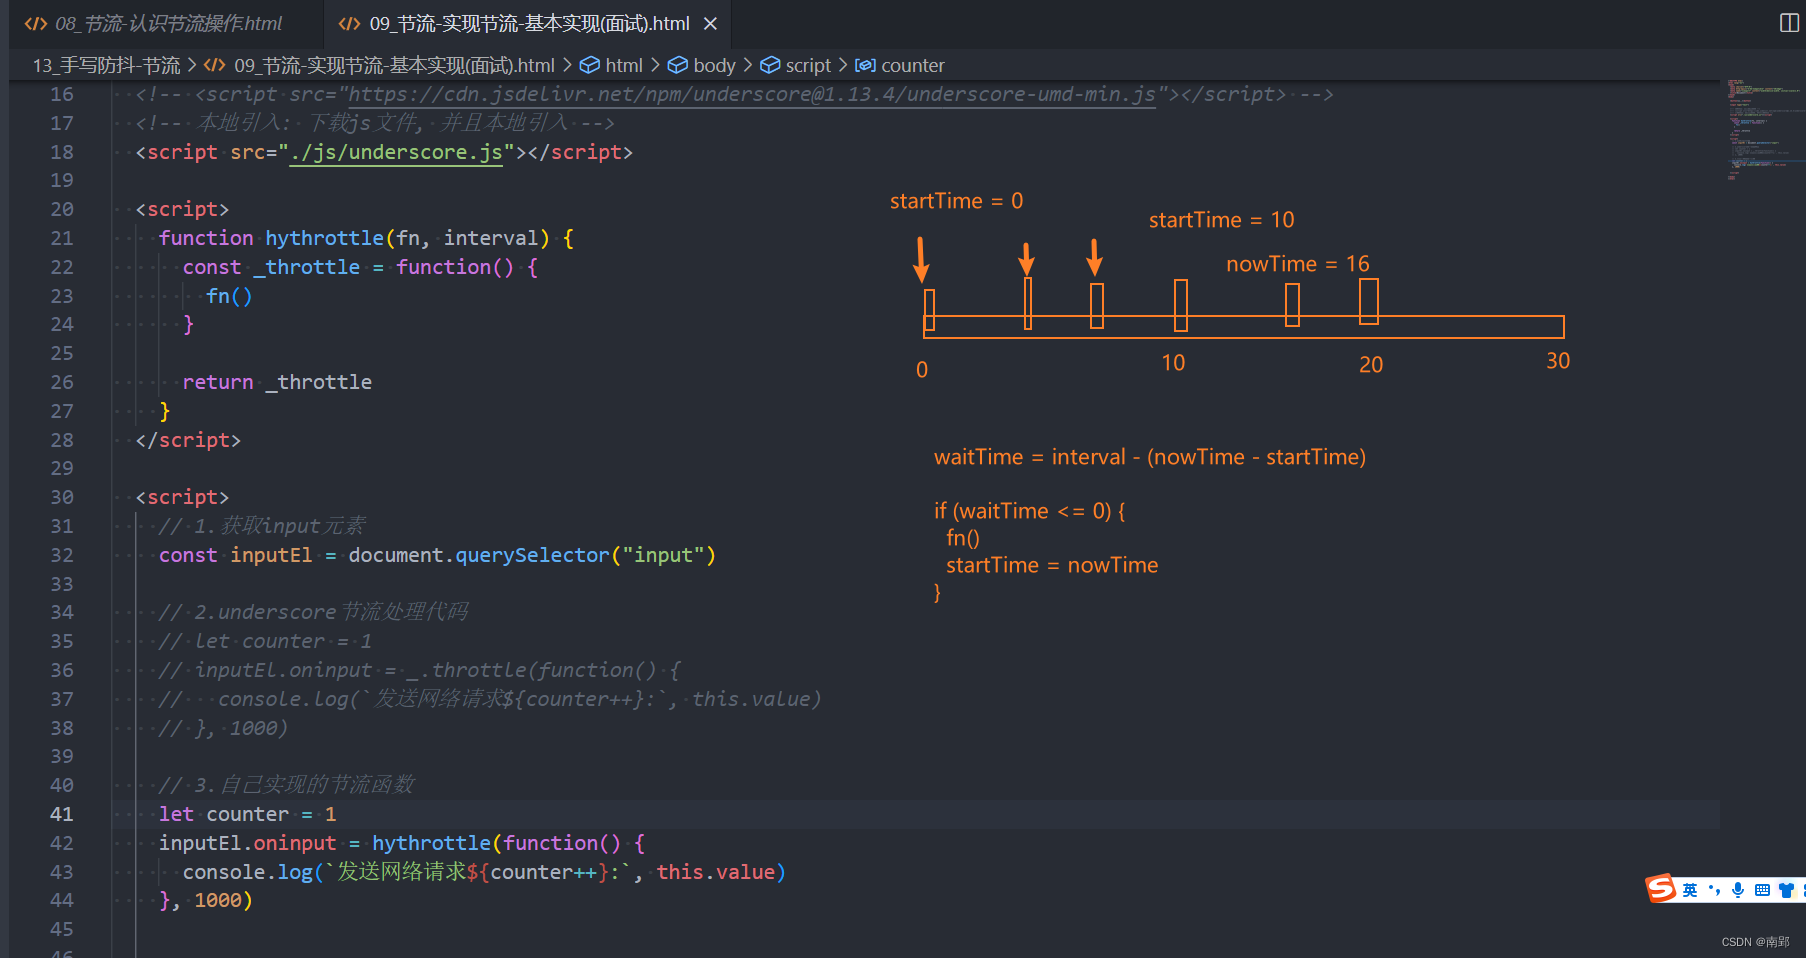
Task: Click the 发送网络请求 template string on line 43
Action: coord(402,872)
